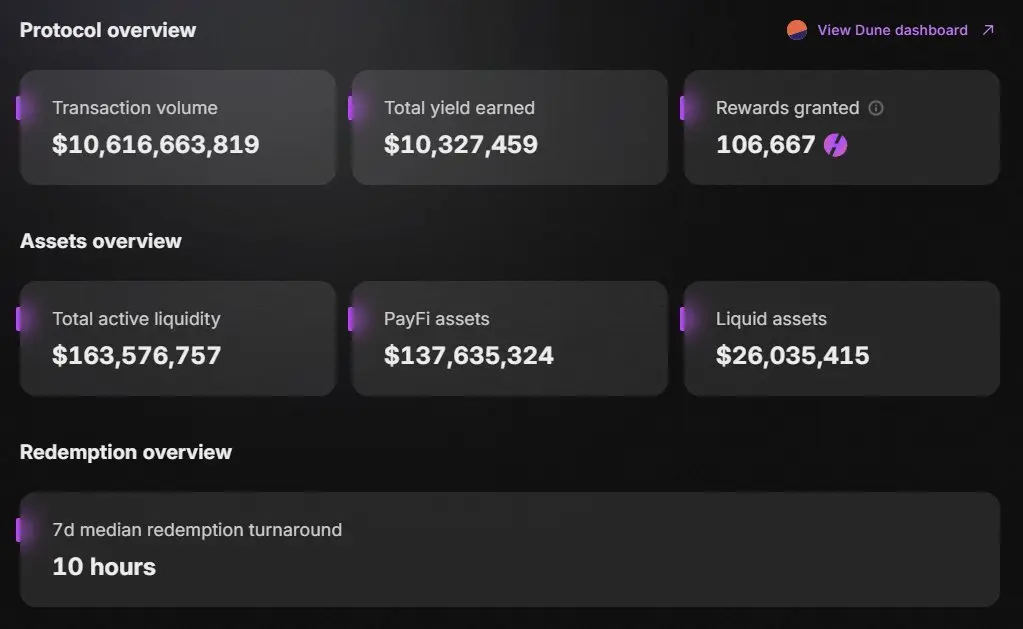Click the purple accent marker on PayFi assets card
1023x629 pixels.
[350, 319]
